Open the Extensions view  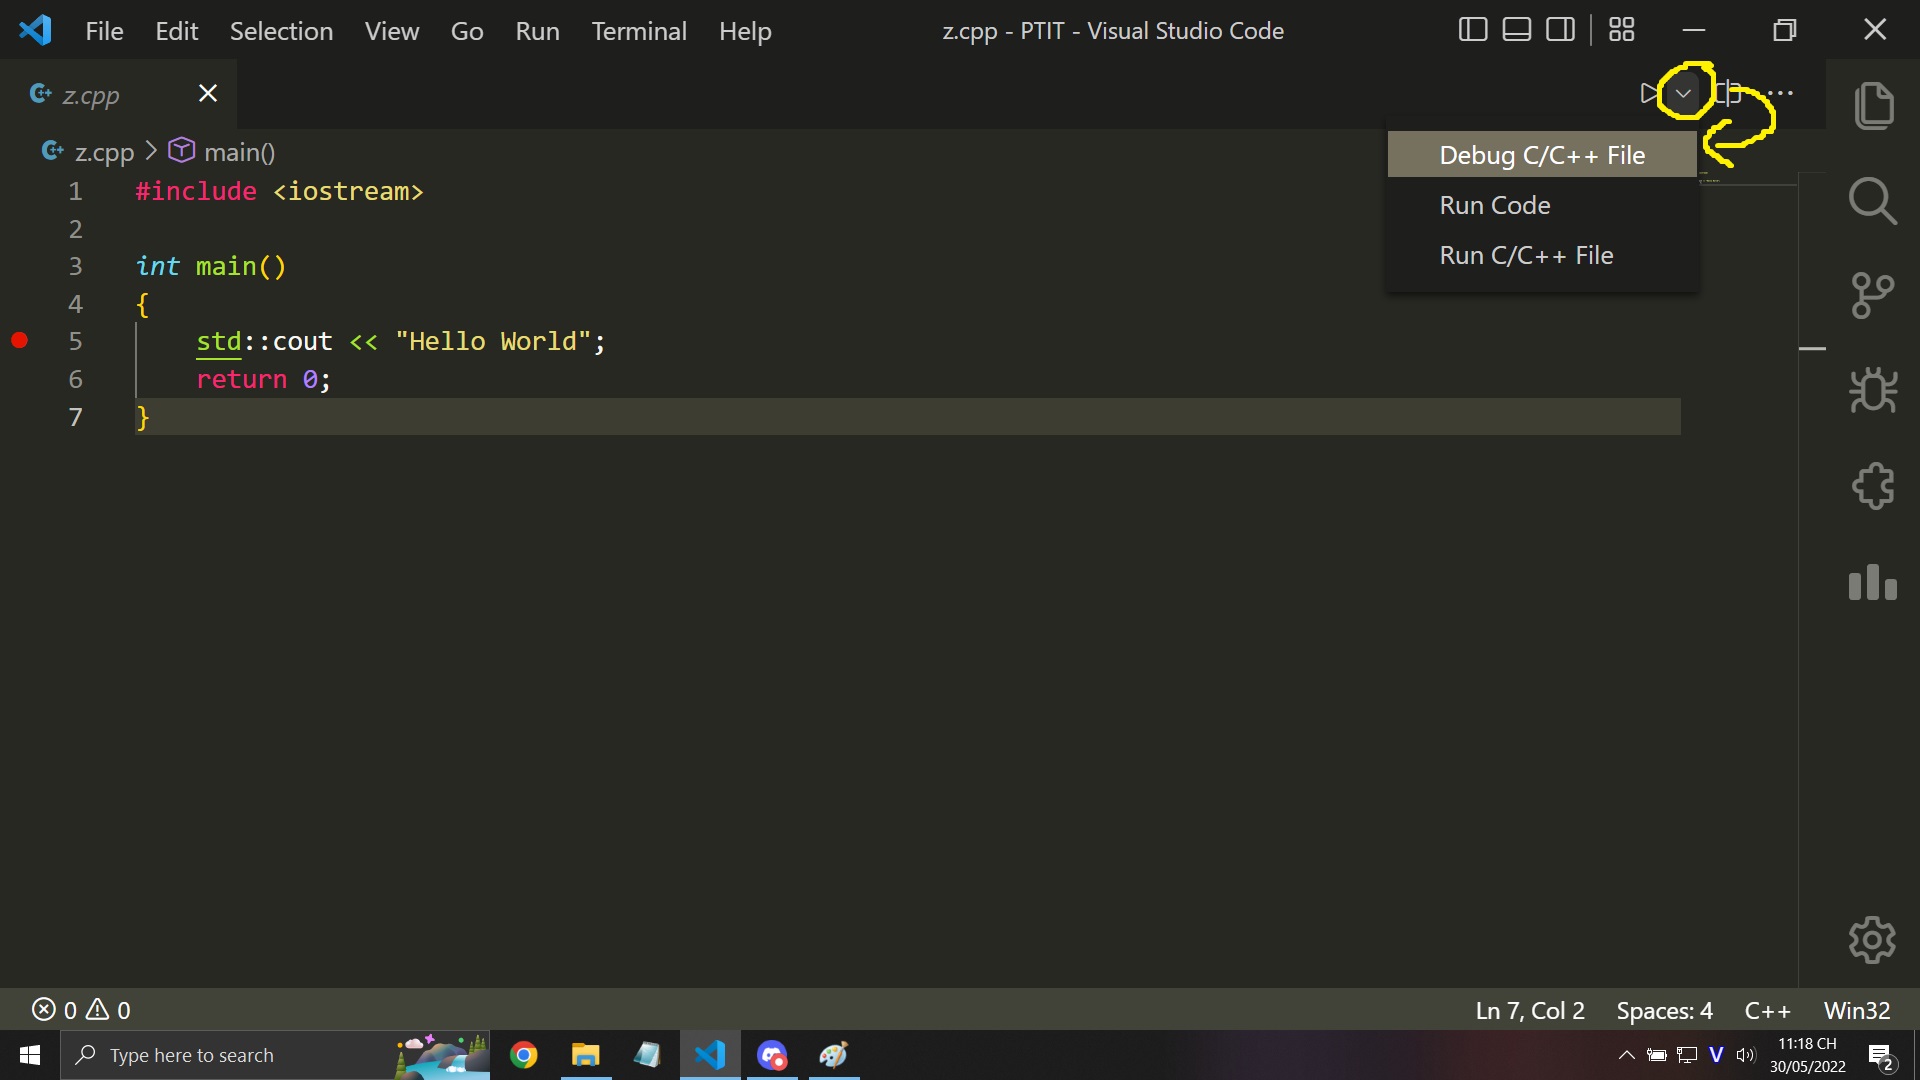(x=1873, y=486)
